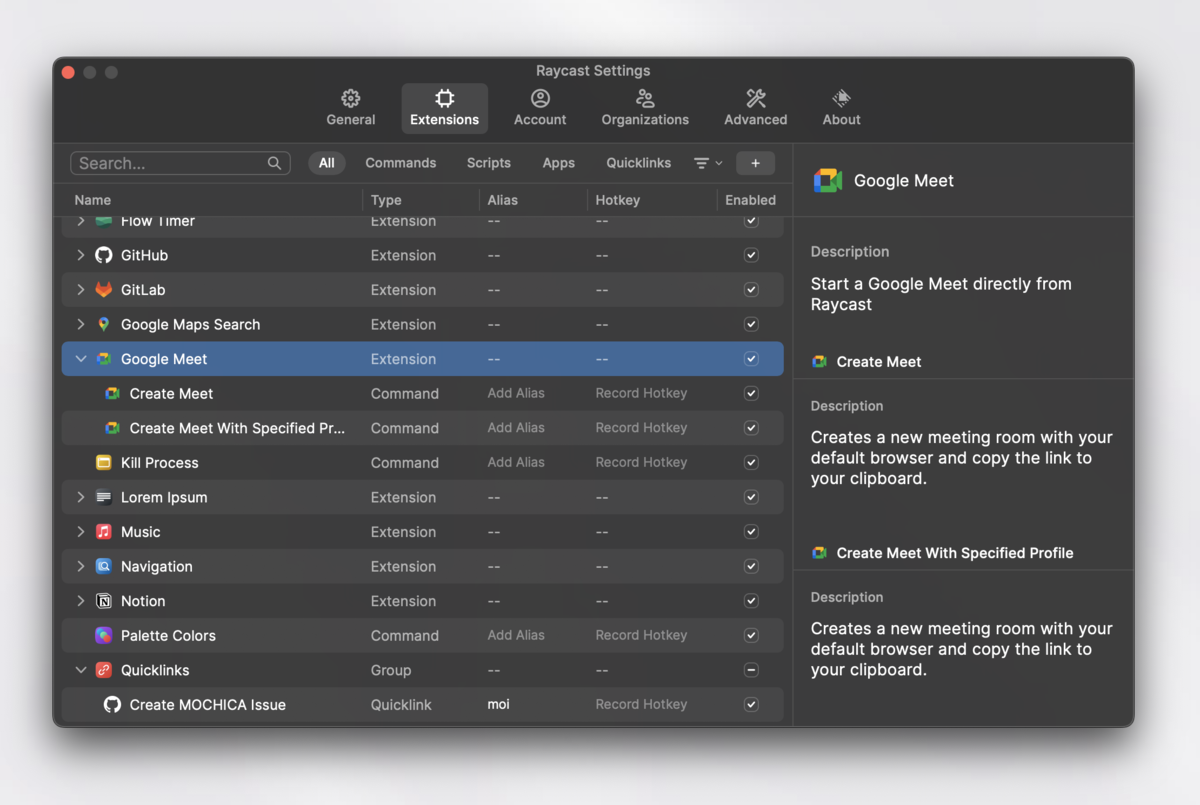Click the Google Maps Search pin icon
The height and width of the screenshot is (805, 1200).
(x=104, y=324)
